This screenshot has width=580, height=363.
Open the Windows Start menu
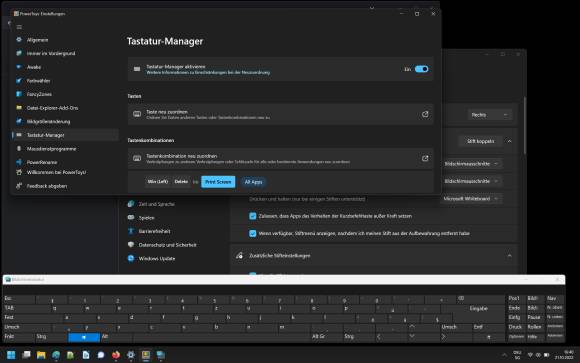coord(11,355)
